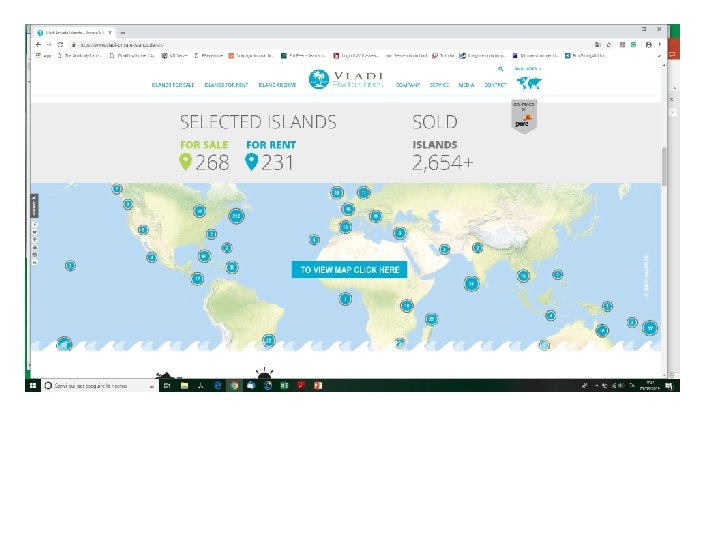Open the Service menu
This screenshot has height=540, width=720.
point(439,85)
